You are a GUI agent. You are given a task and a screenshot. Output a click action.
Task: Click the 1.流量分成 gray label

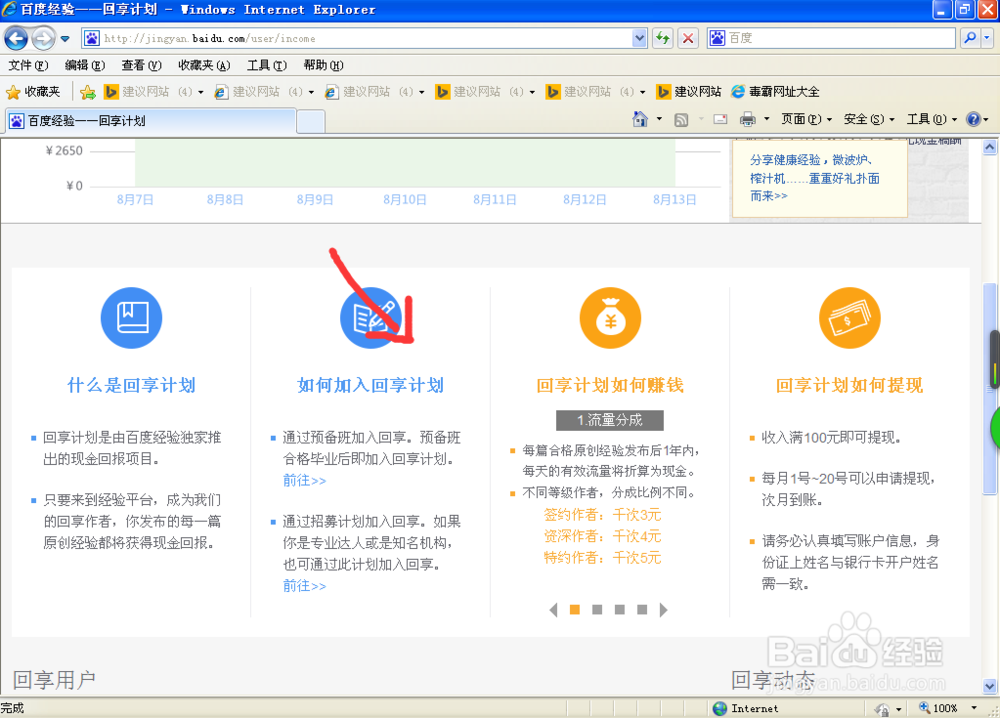[610, 420]
